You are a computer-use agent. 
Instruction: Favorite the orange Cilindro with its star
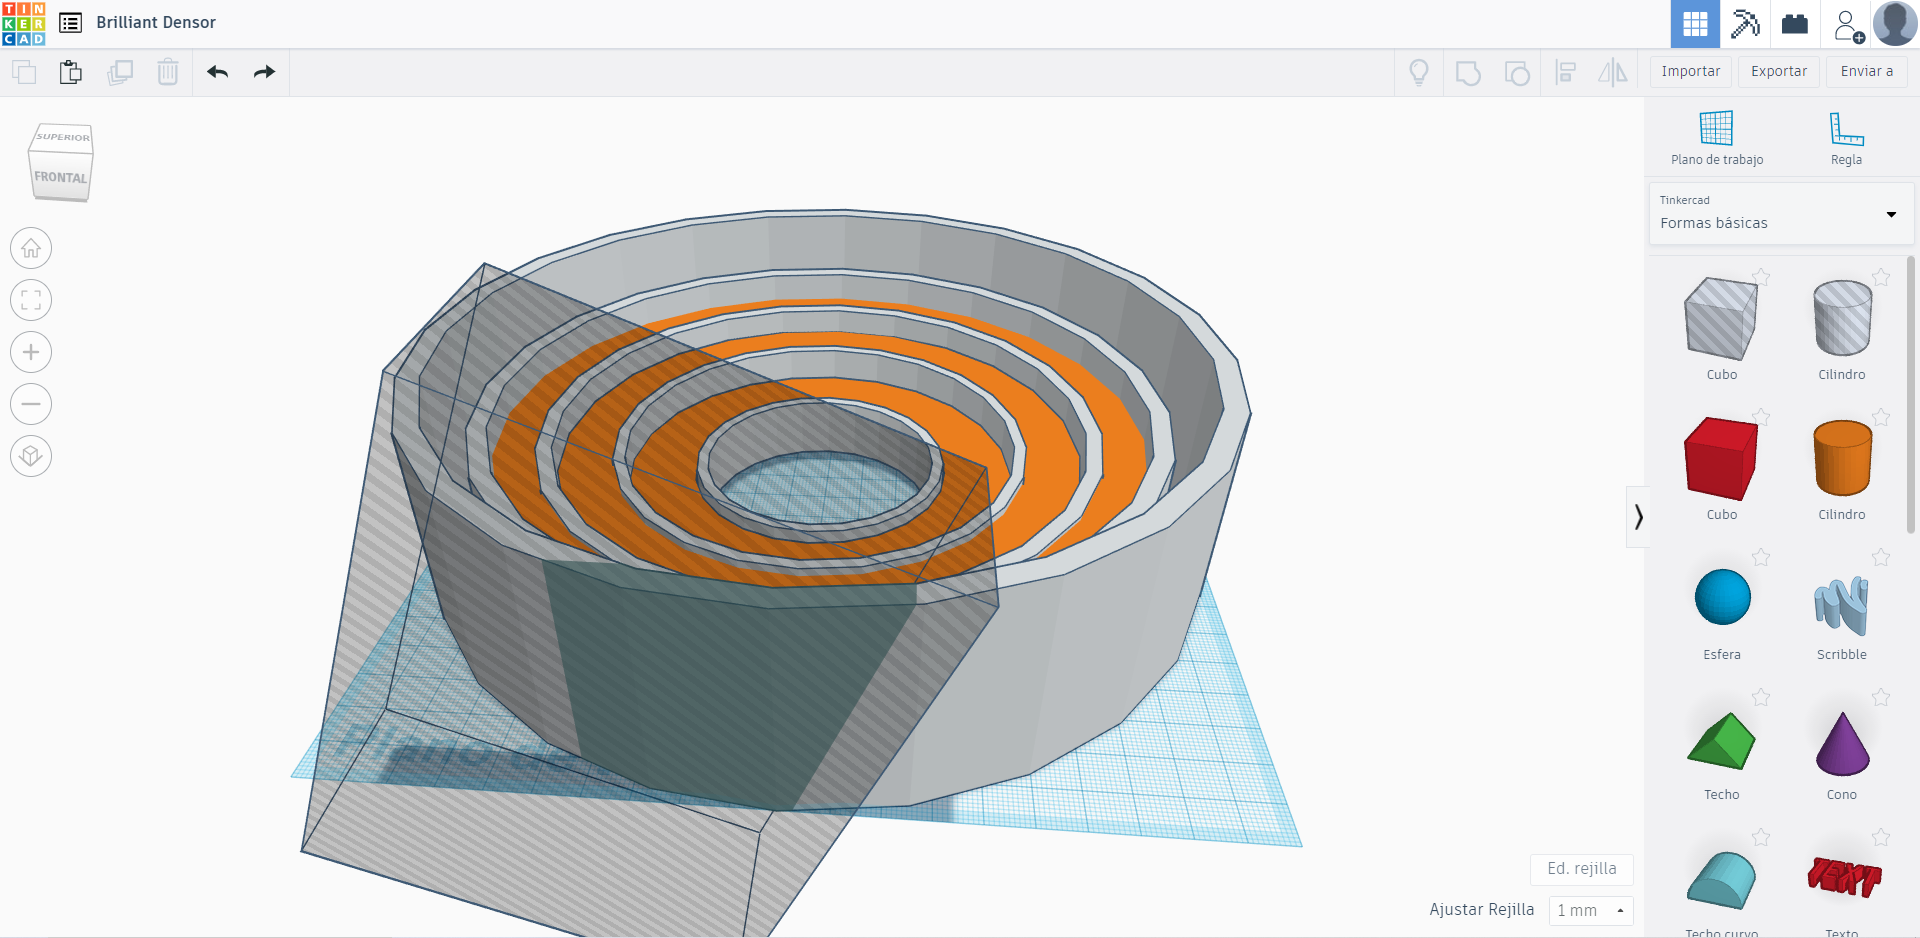[1881, 417]
